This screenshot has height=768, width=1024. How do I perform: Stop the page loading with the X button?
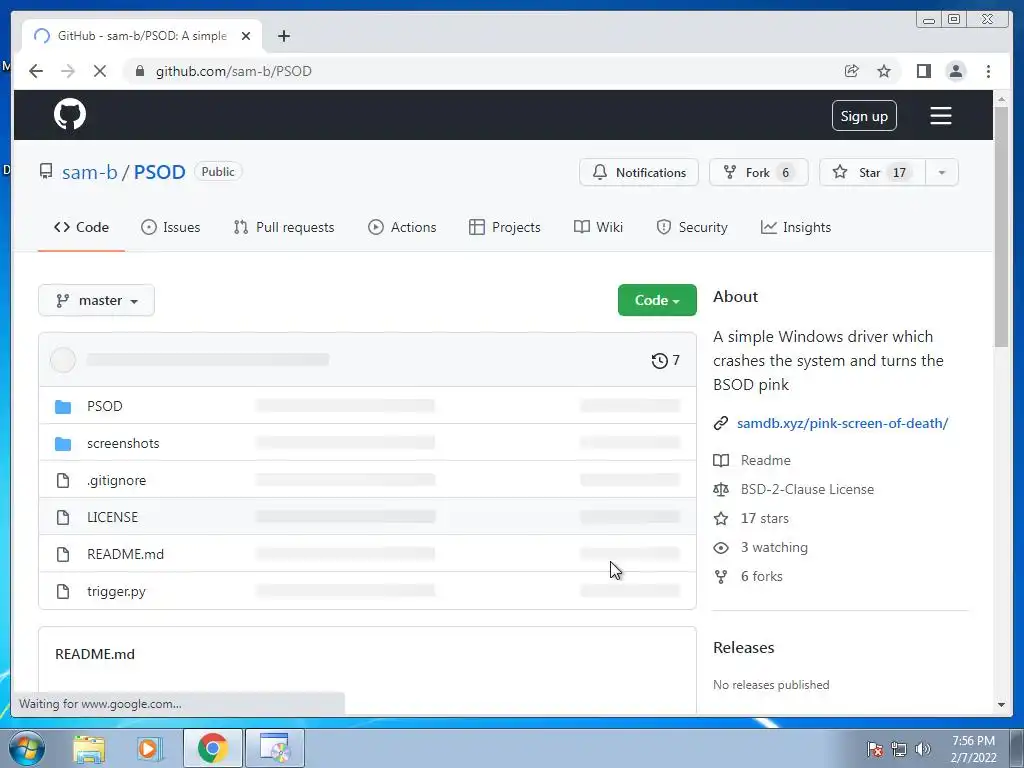pos(100,71)
